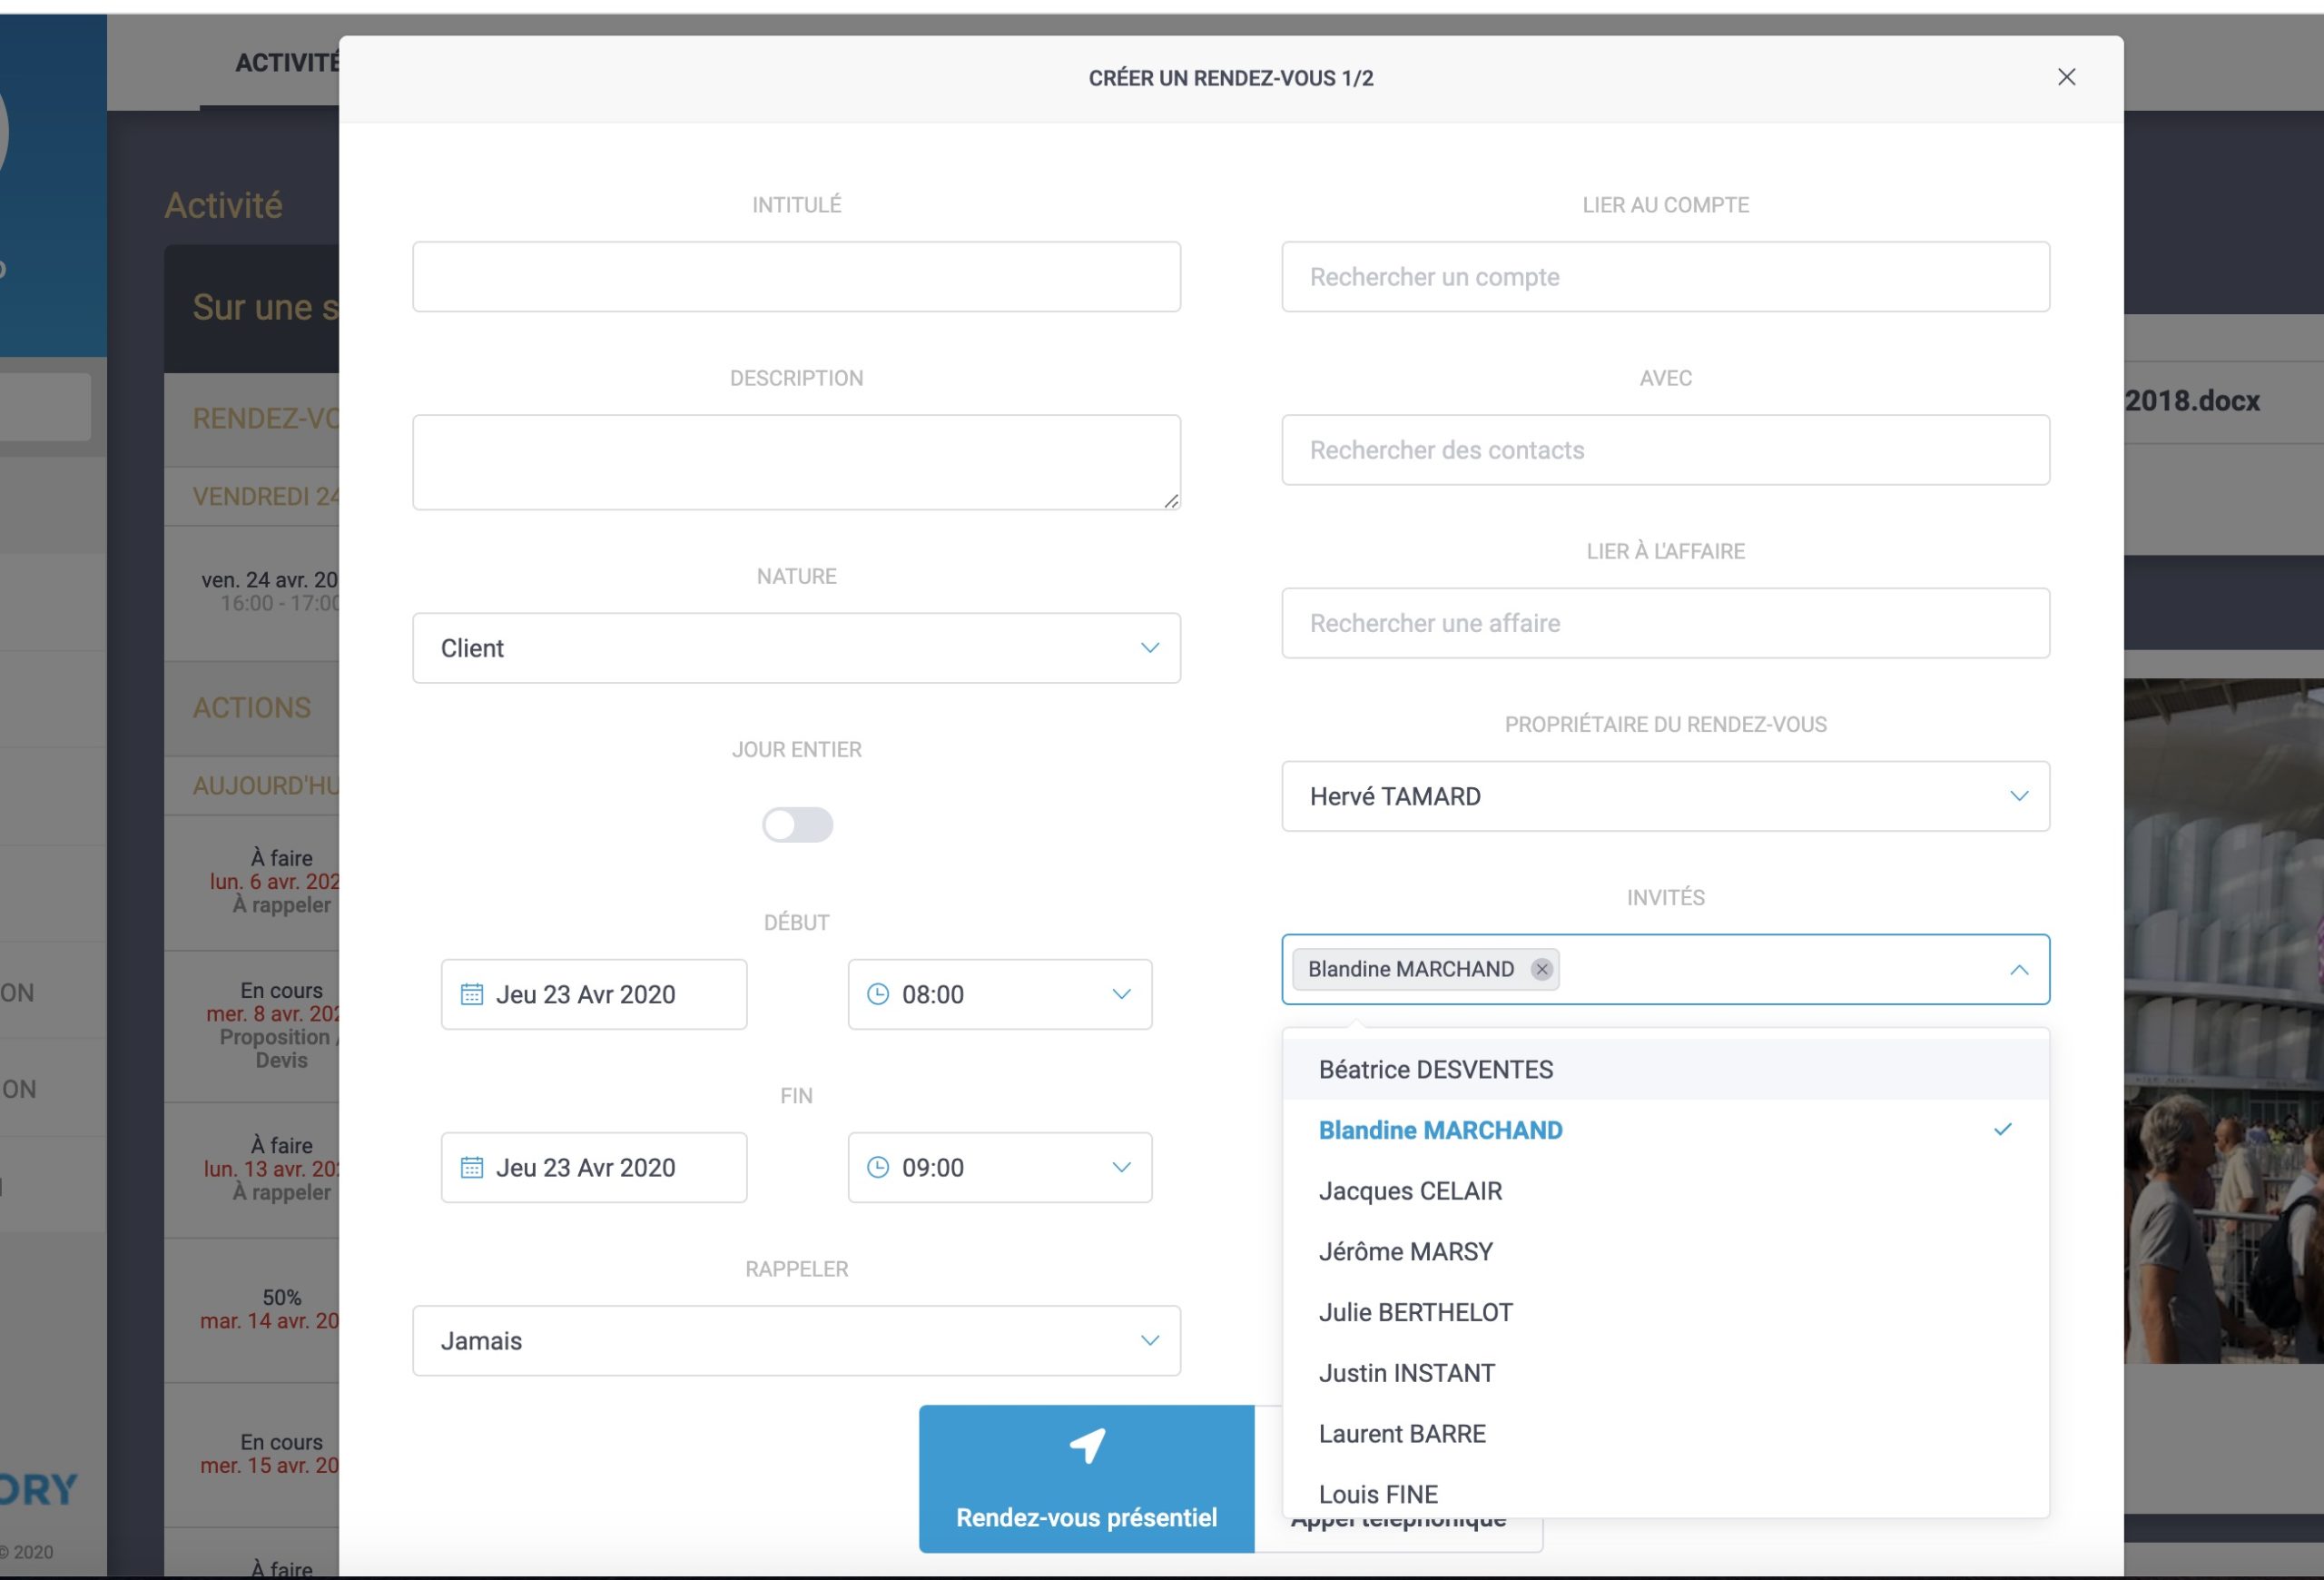
Task: Open the Rappeler dropdown set to Jamais
Action: coord(796,1340)
